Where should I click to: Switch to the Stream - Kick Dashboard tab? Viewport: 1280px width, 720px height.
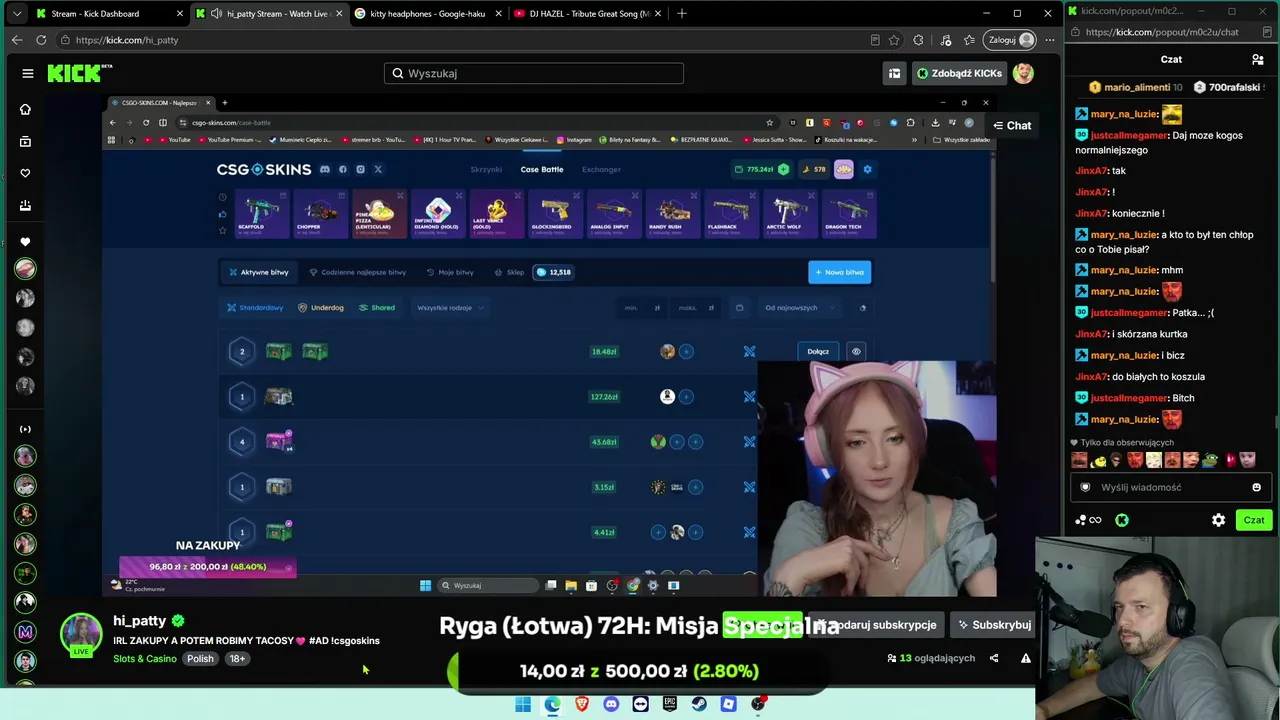click(109, 14)
